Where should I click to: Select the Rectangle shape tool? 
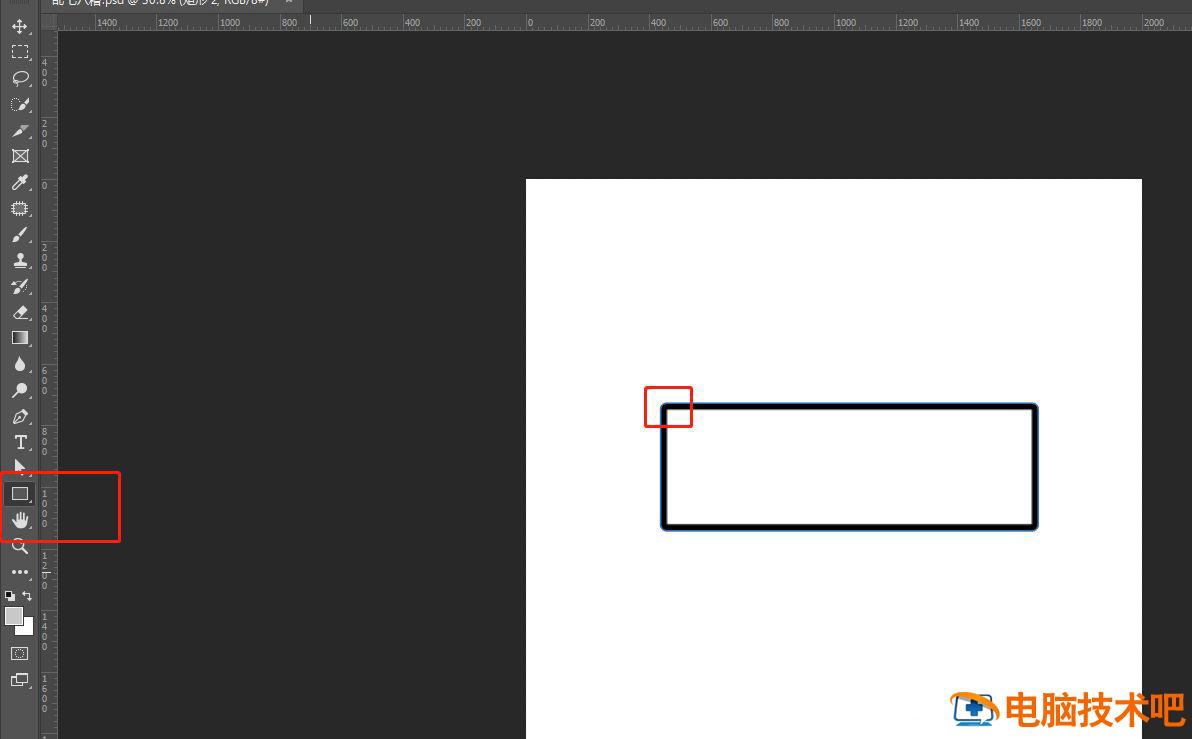tap(19, 494)
